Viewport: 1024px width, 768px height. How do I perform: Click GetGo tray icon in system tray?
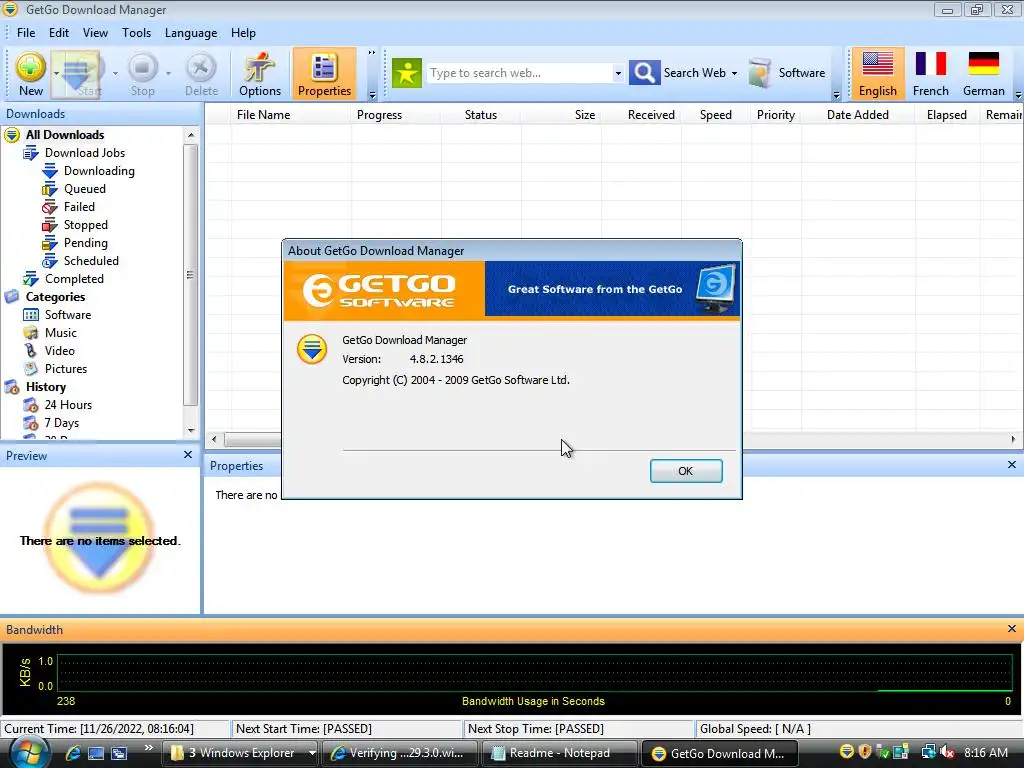coord(847,752)
